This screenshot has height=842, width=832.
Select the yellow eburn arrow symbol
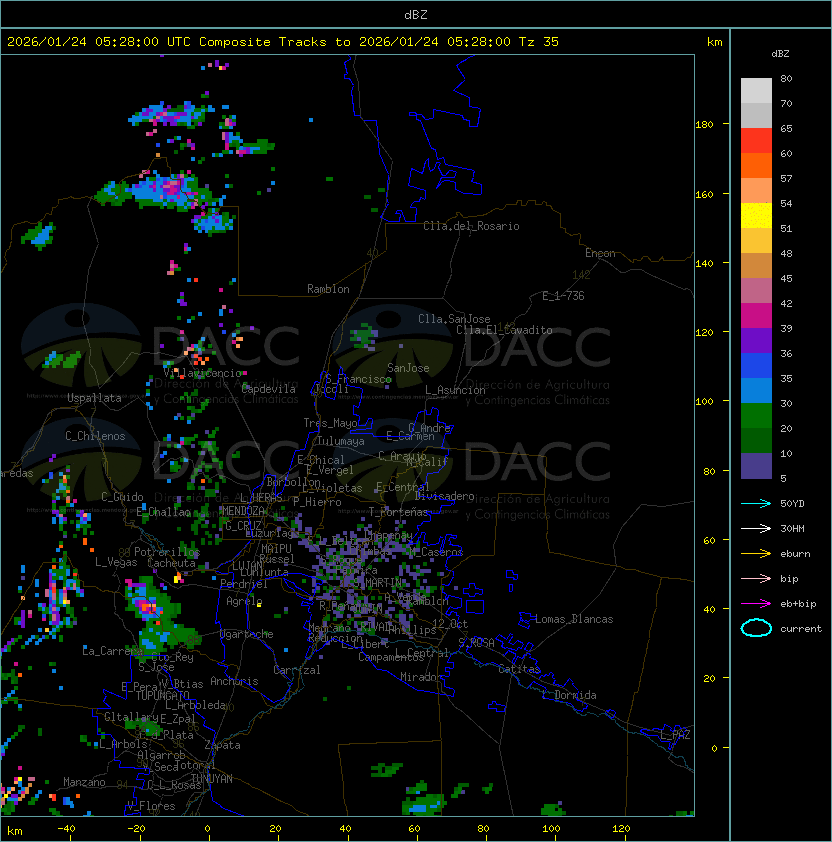point(756,554)
